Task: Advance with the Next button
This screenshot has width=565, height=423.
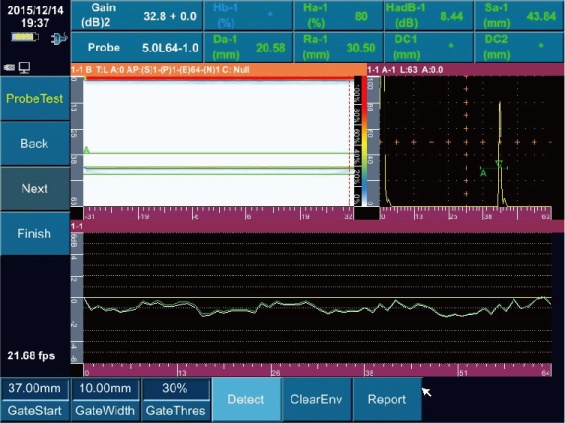Action: tap(35, 188)
